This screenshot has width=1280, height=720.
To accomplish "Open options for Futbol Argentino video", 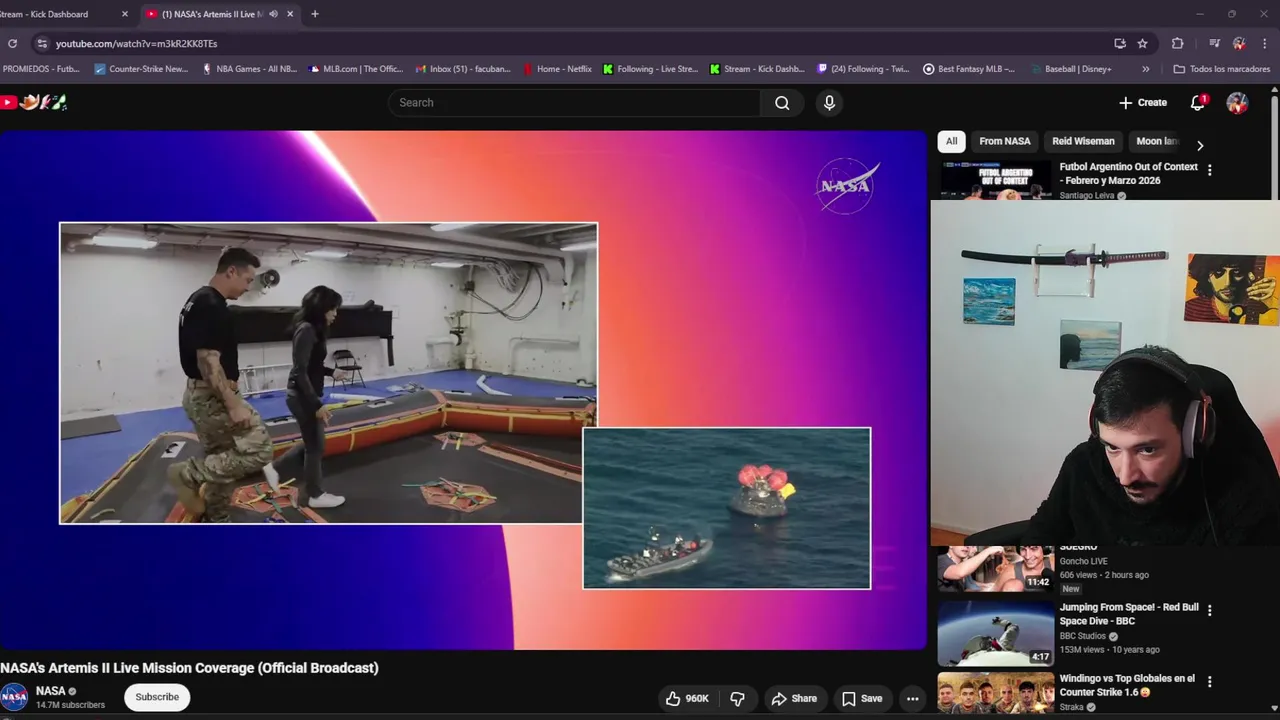I will [1209, 171].
